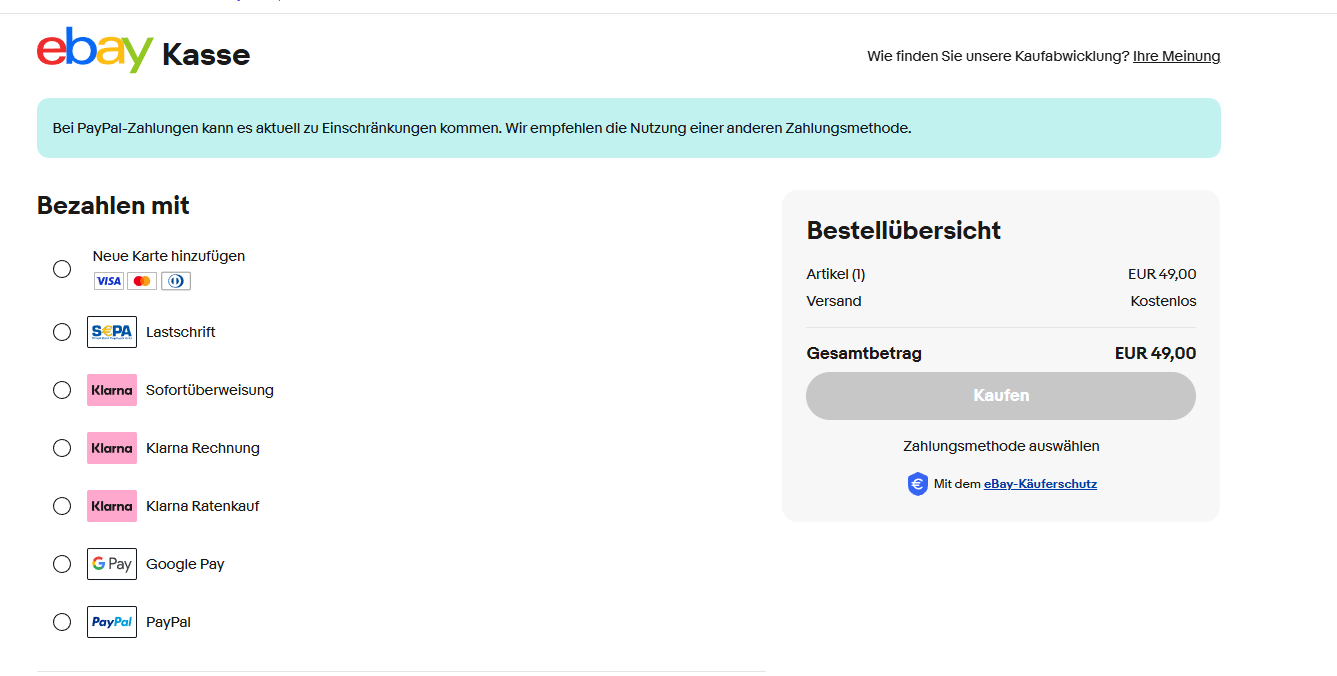Click Klarna logo beside Klarna Rechnung
The image size is (1337, 676).
point(112,448)
